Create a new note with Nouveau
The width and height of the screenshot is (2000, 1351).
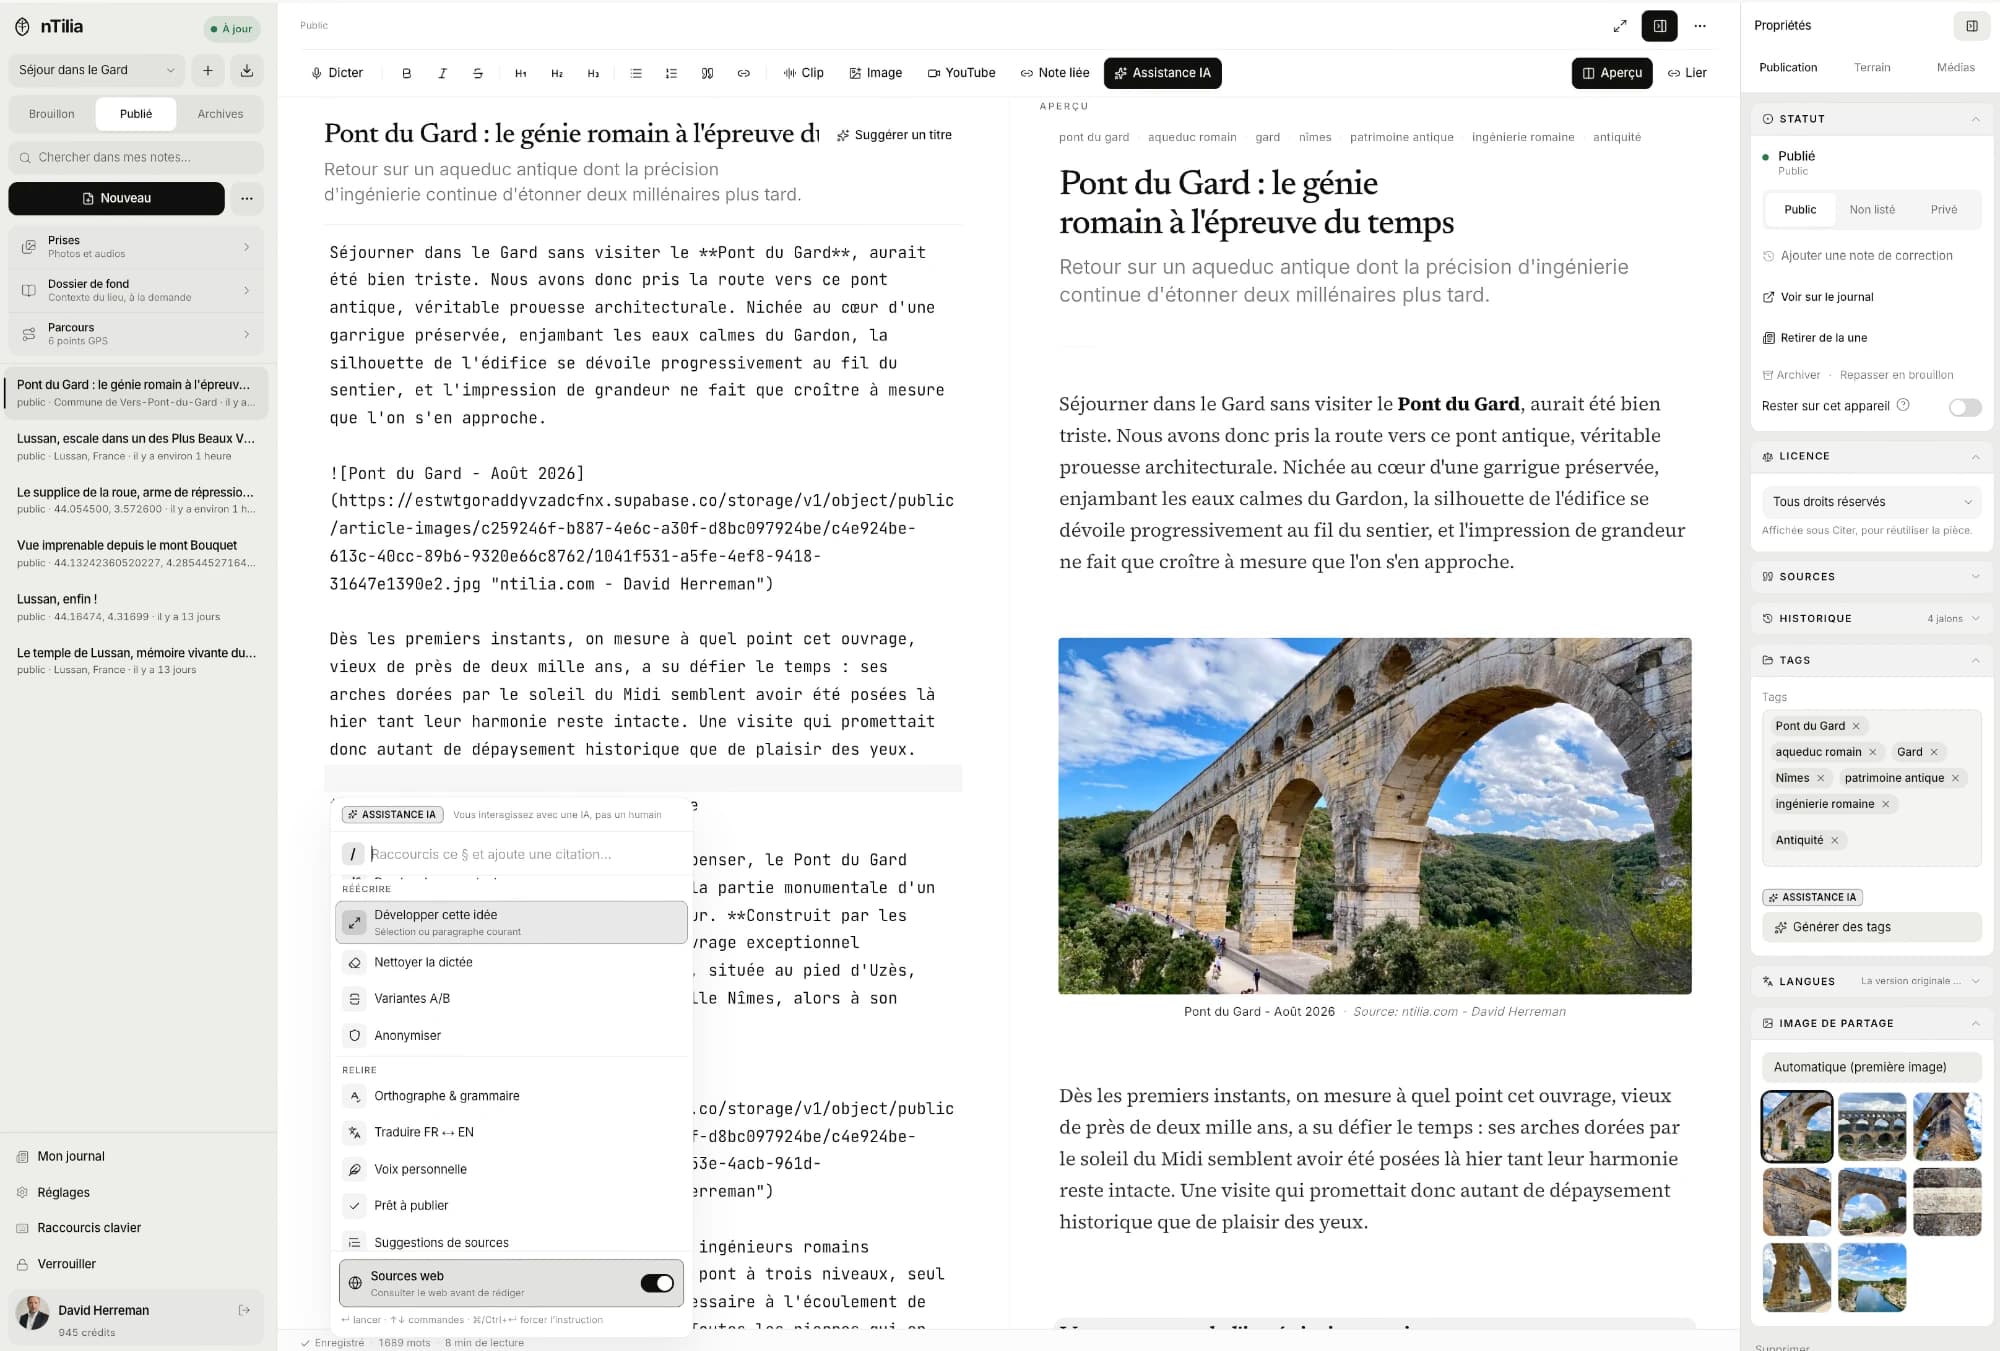tap(117, 198)
